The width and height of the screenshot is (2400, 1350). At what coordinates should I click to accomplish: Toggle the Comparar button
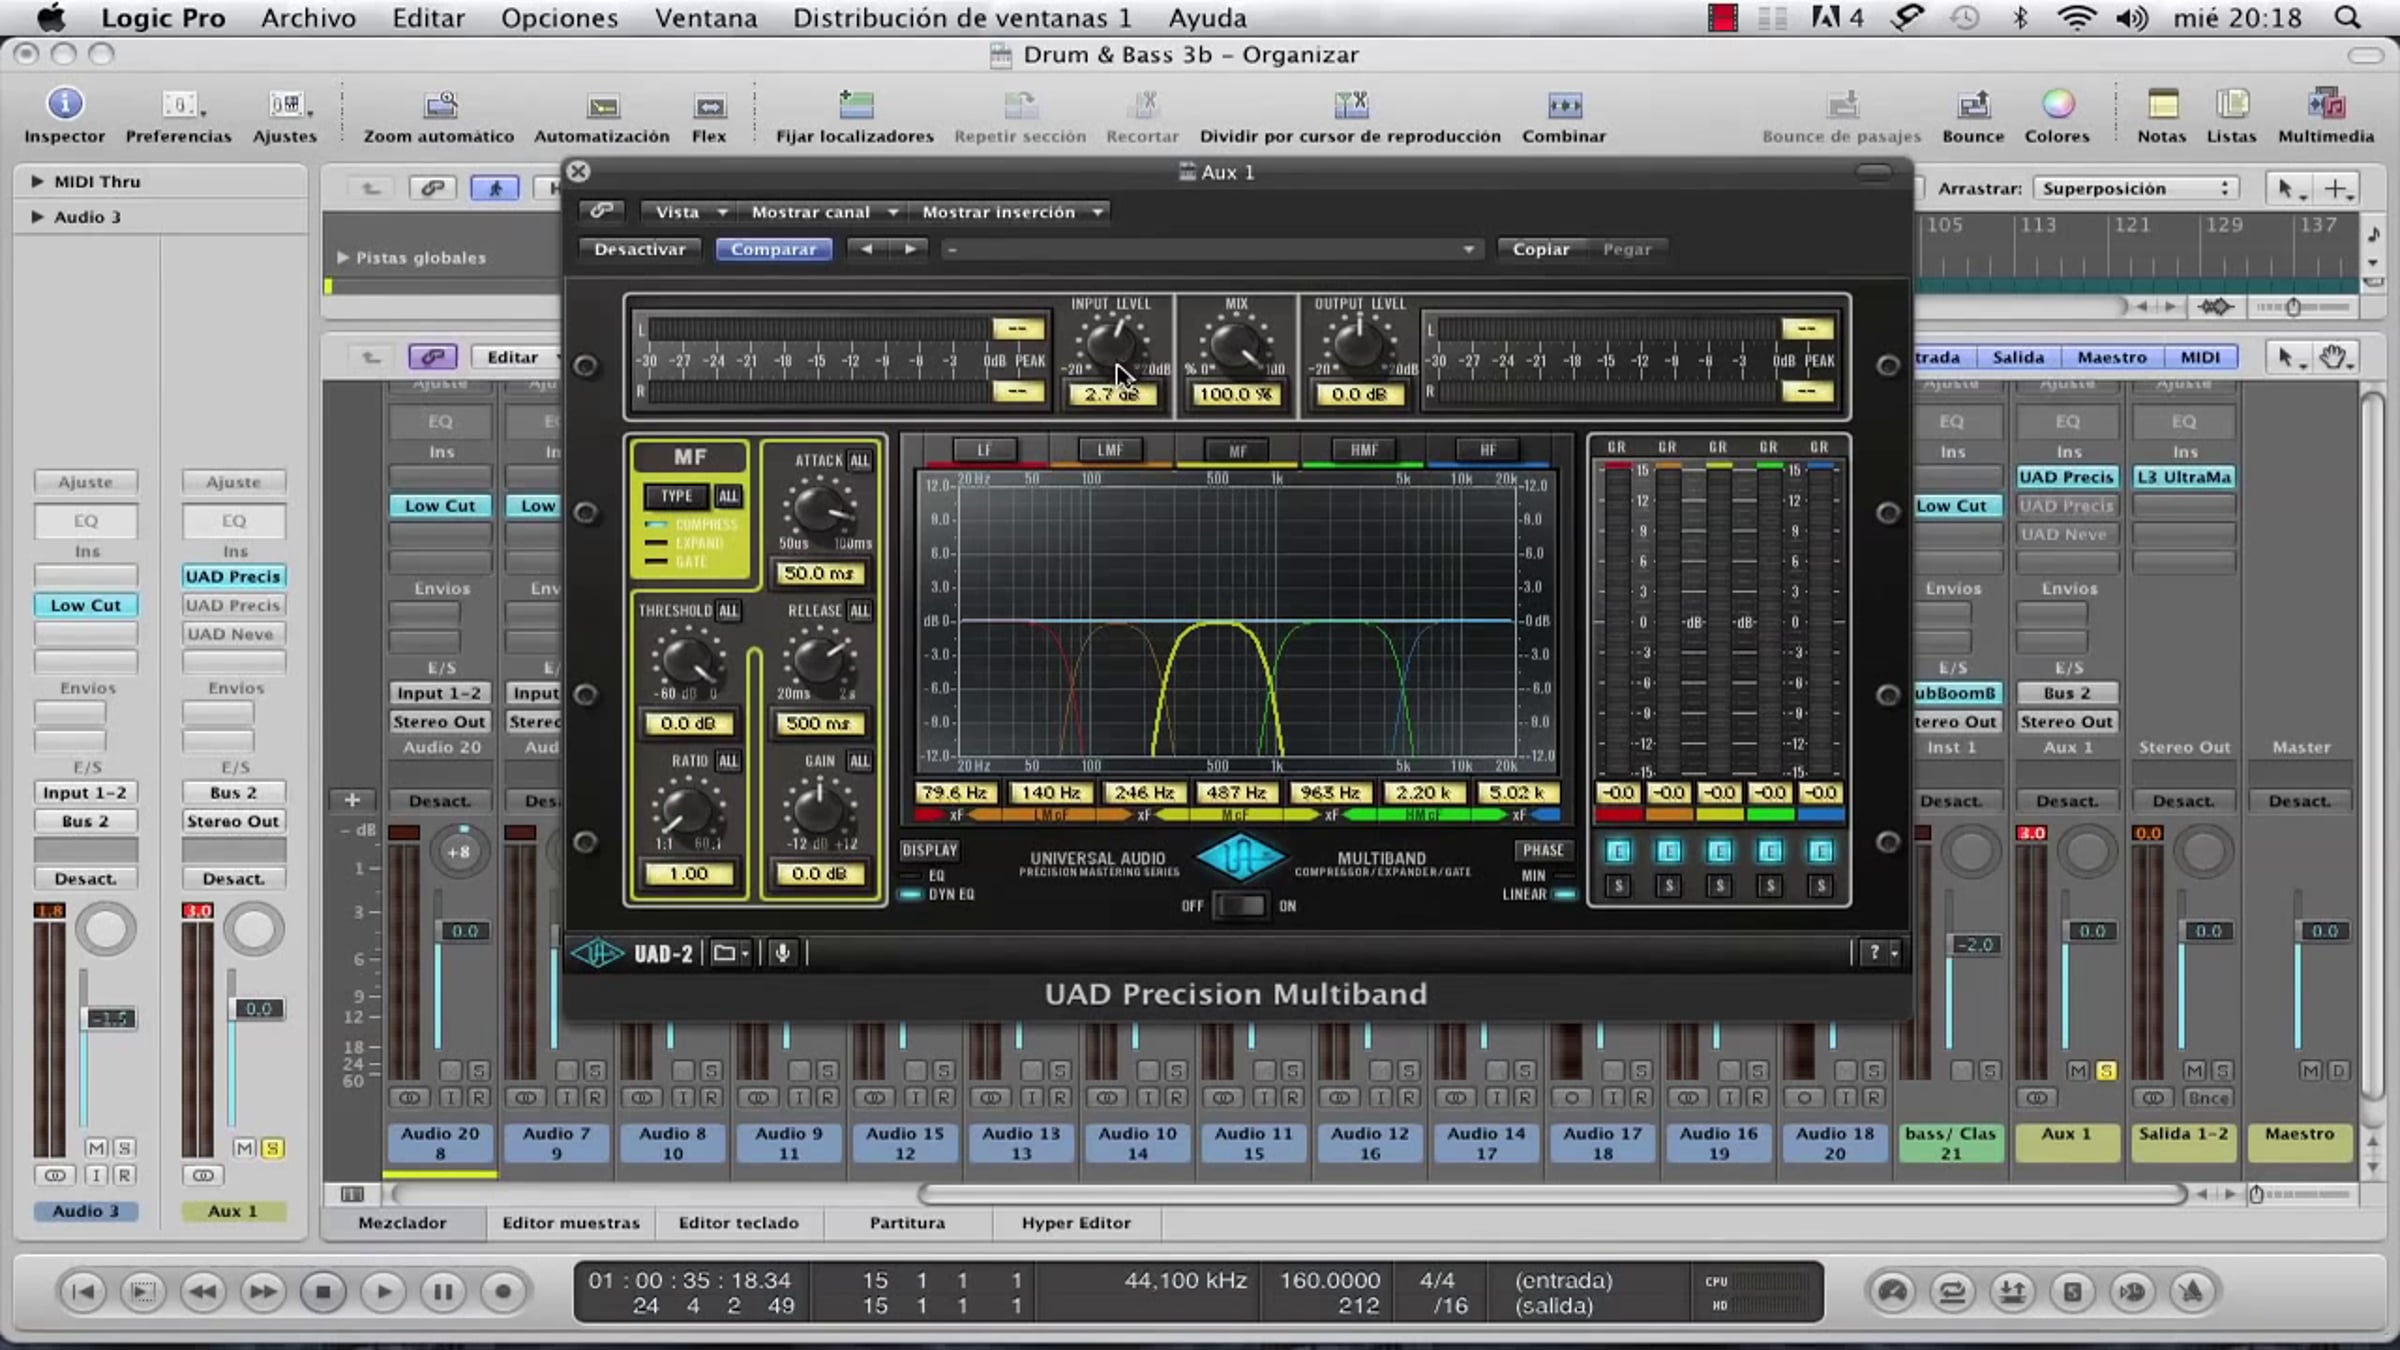point(773,249)
